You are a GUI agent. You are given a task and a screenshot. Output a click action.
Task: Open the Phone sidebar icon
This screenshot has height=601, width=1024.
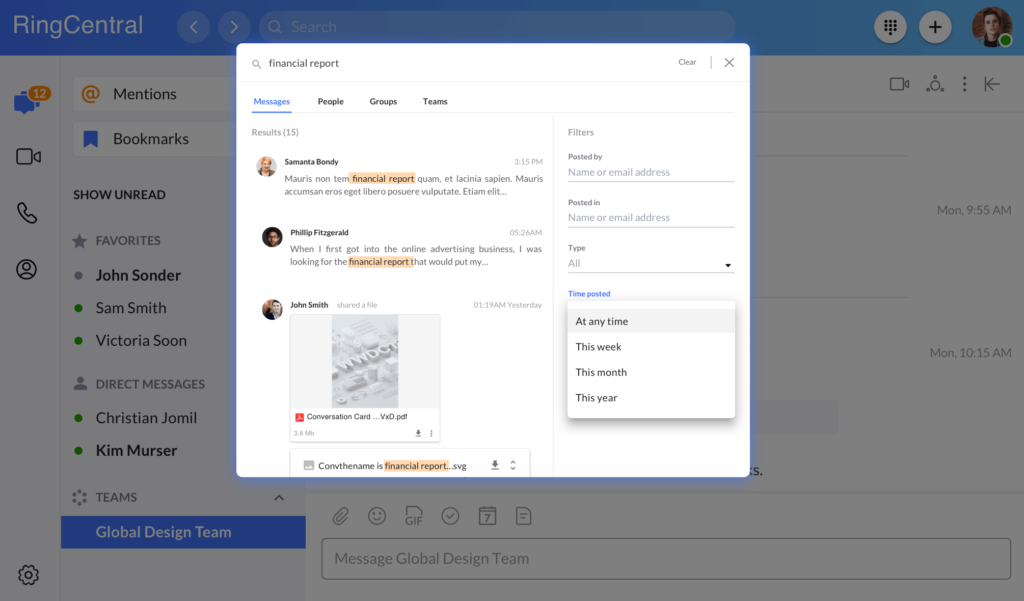click(27, 213)
